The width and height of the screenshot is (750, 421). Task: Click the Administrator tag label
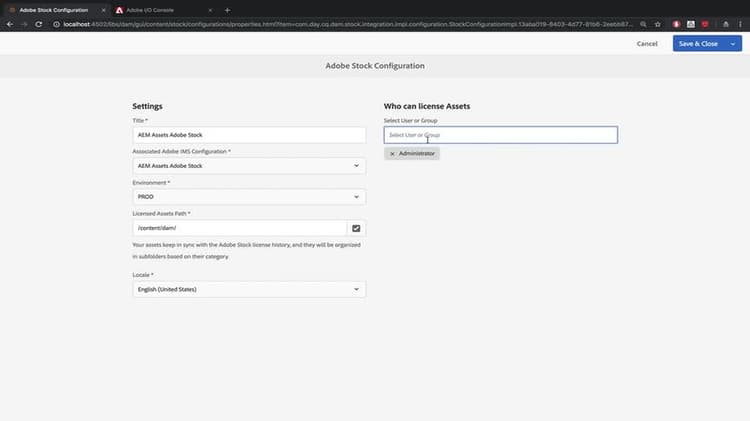[x=417, y=154]
